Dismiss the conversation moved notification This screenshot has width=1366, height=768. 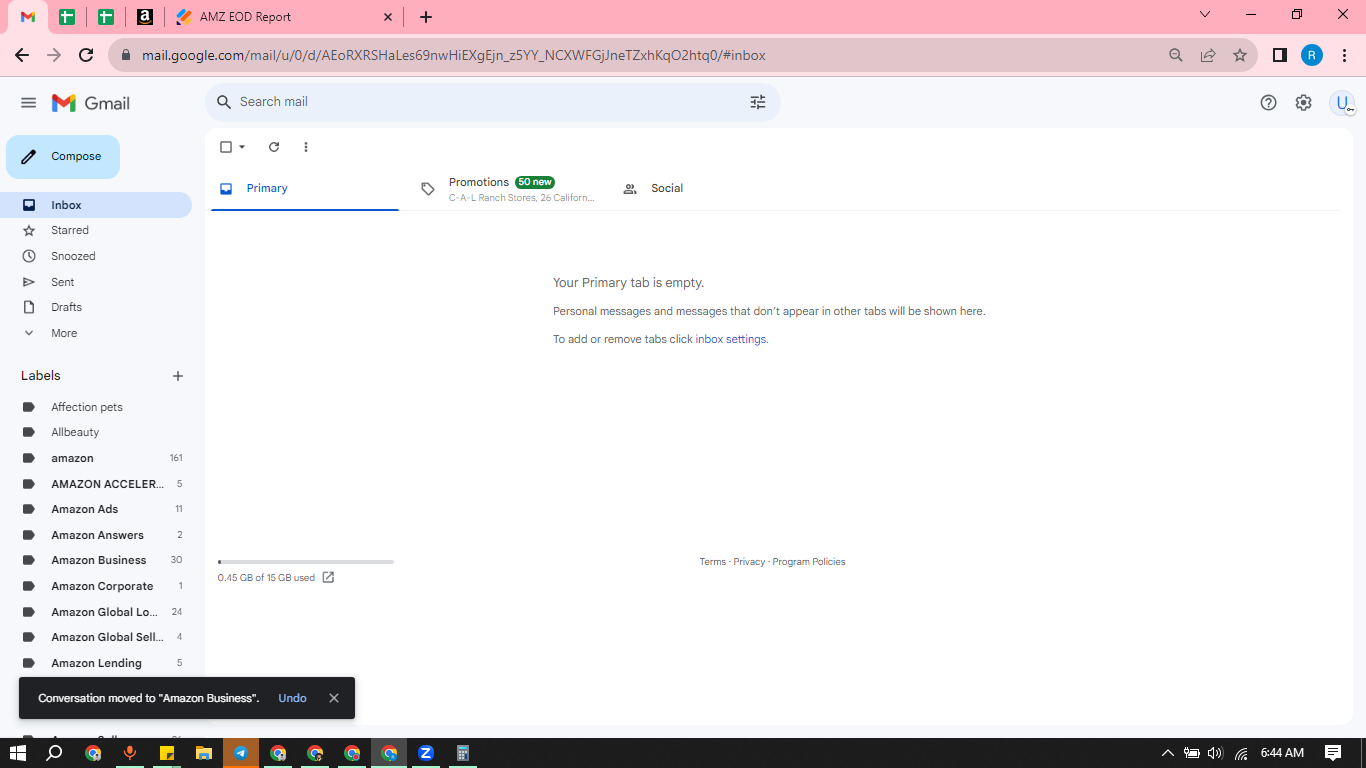point(334,698)
